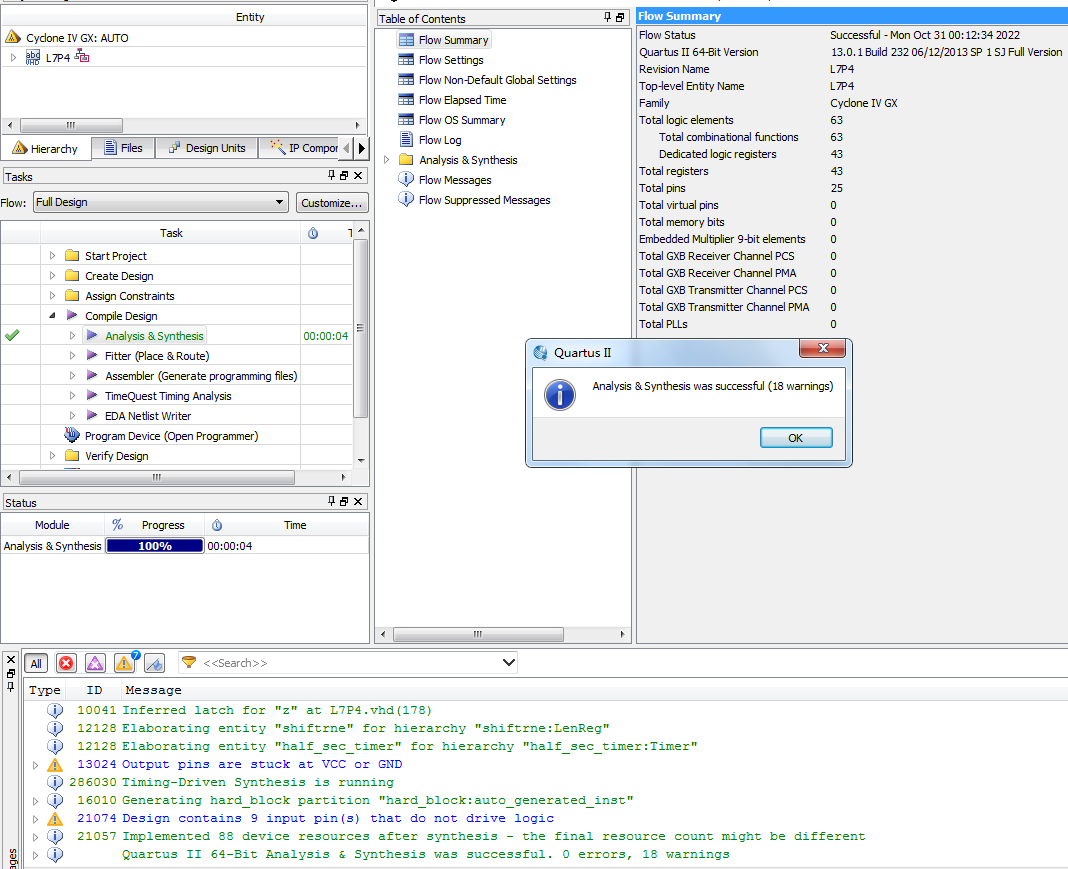Toggle the error messages filter (red X)
1068x869 pixels.
pyautogui.click(x=66, y=663)
